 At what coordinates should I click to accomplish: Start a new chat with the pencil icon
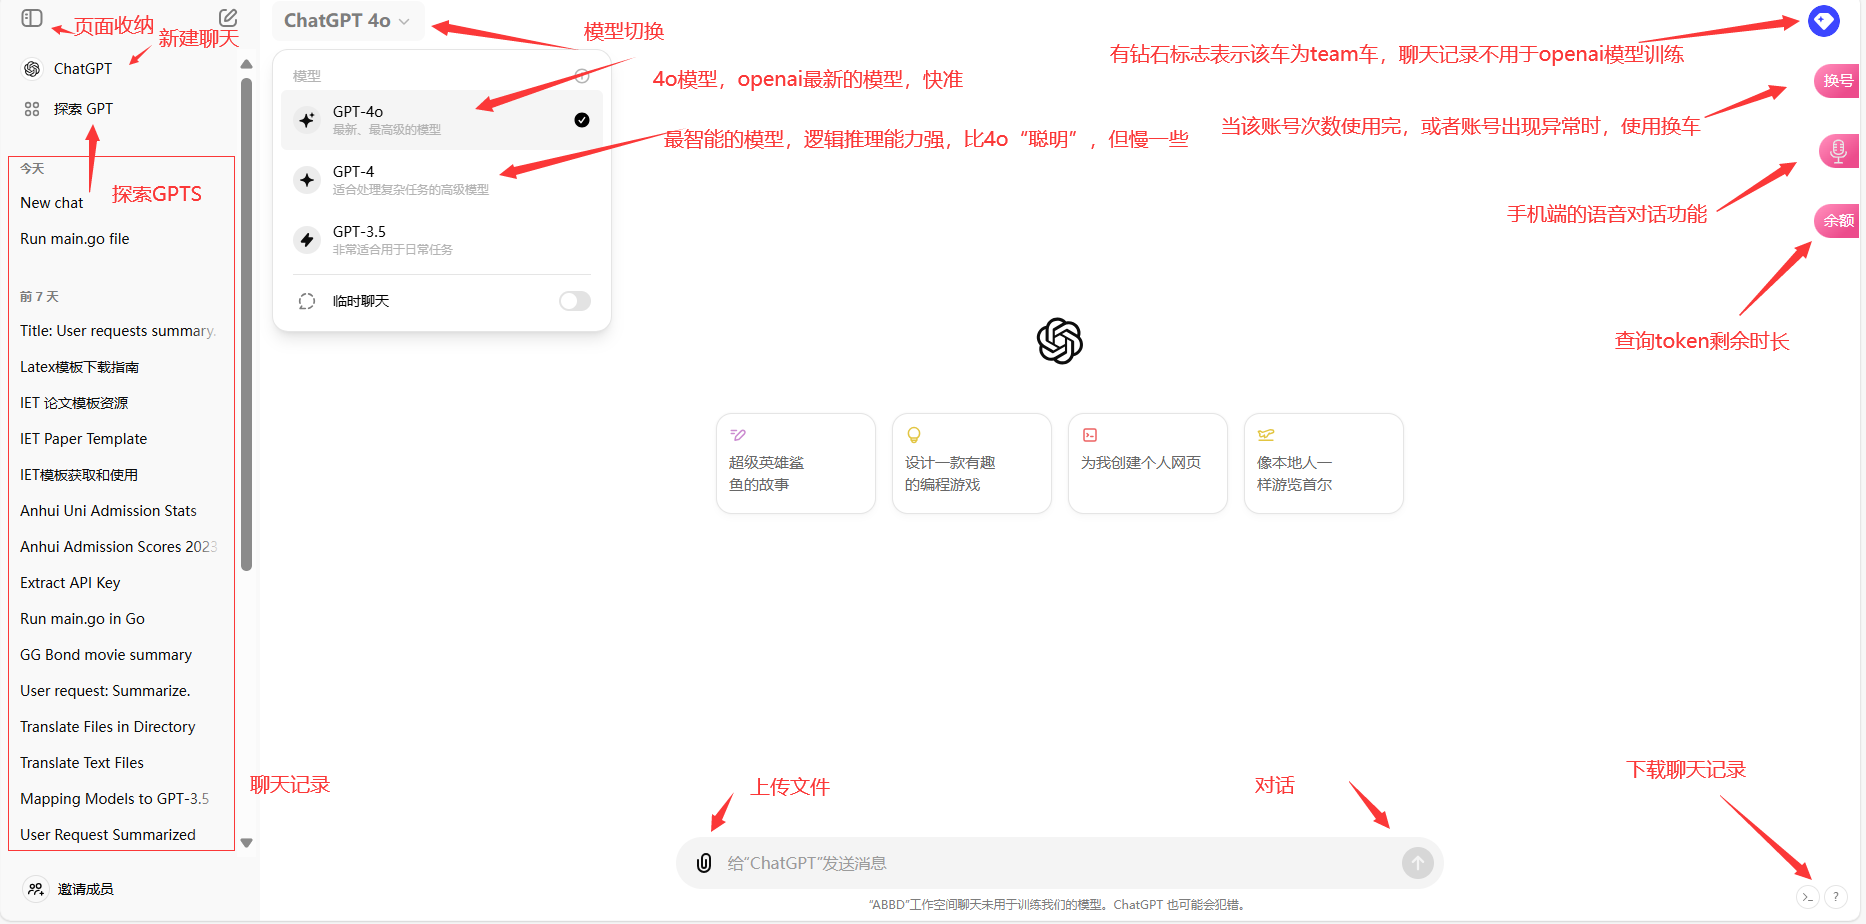[x=228, y=18]
